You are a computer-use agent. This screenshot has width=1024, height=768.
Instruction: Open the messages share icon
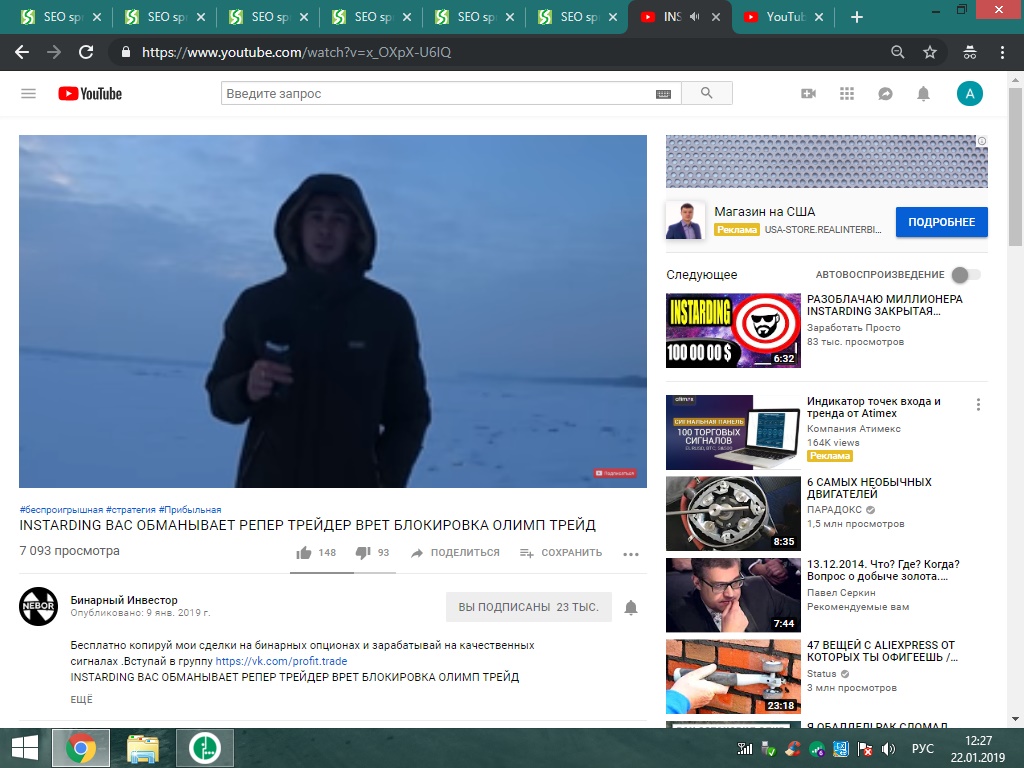885,93
